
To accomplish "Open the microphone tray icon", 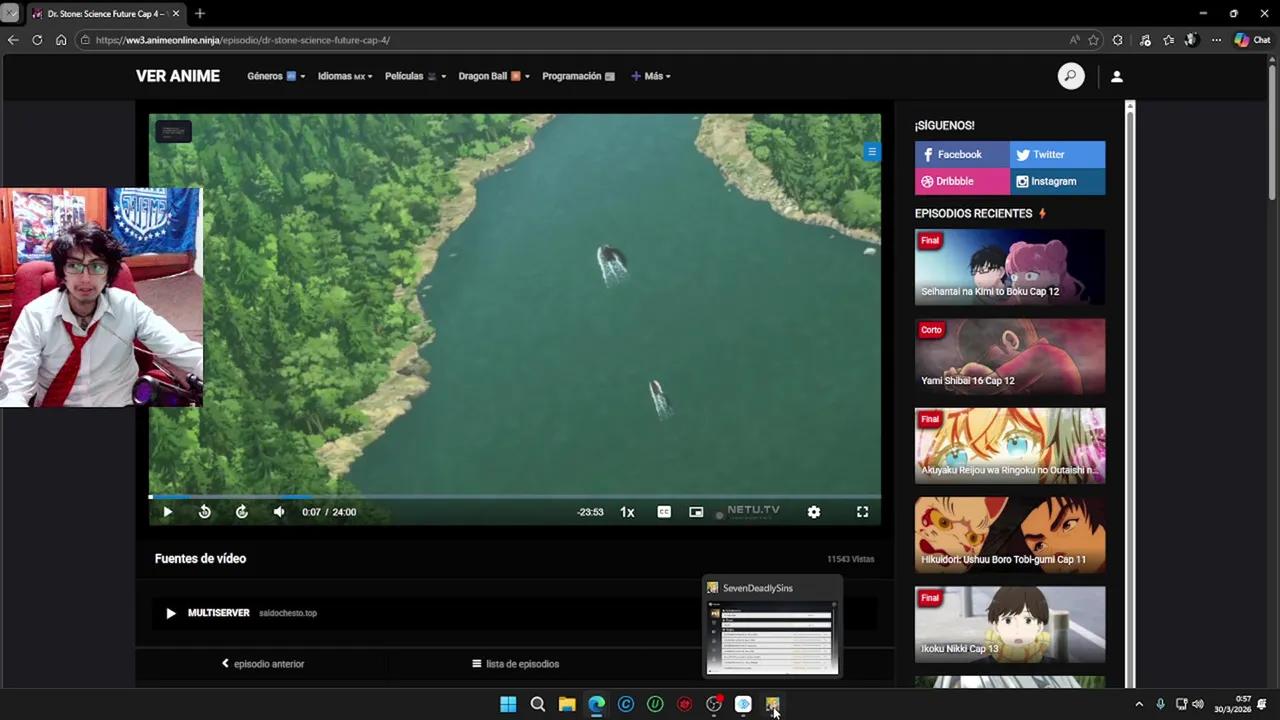I will tap(1160, 704).
